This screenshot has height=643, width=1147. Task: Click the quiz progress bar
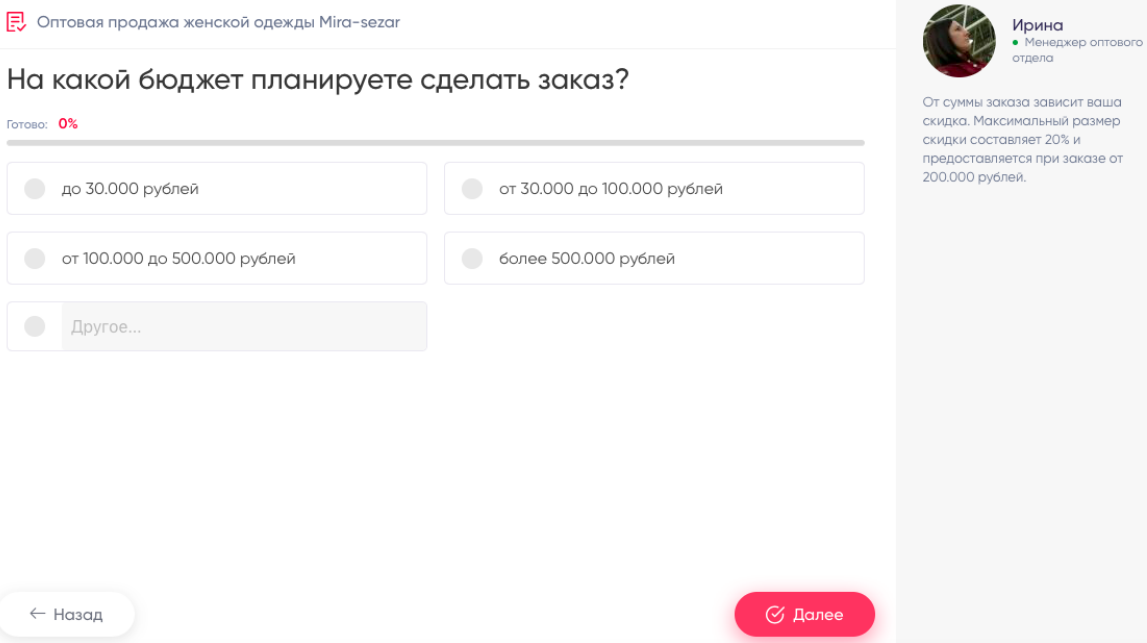pyautogui.click(x=436, y=143)
